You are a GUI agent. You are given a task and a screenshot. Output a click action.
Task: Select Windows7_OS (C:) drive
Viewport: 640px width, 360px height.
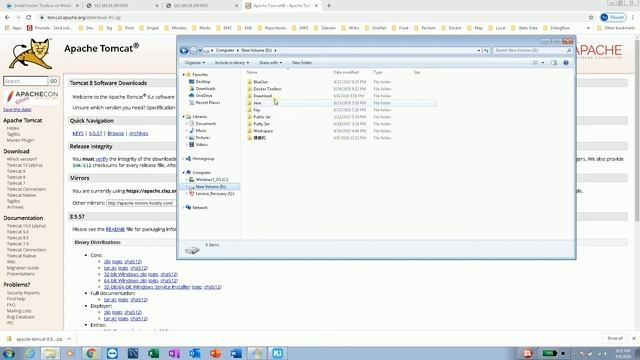tap(211, 180)
